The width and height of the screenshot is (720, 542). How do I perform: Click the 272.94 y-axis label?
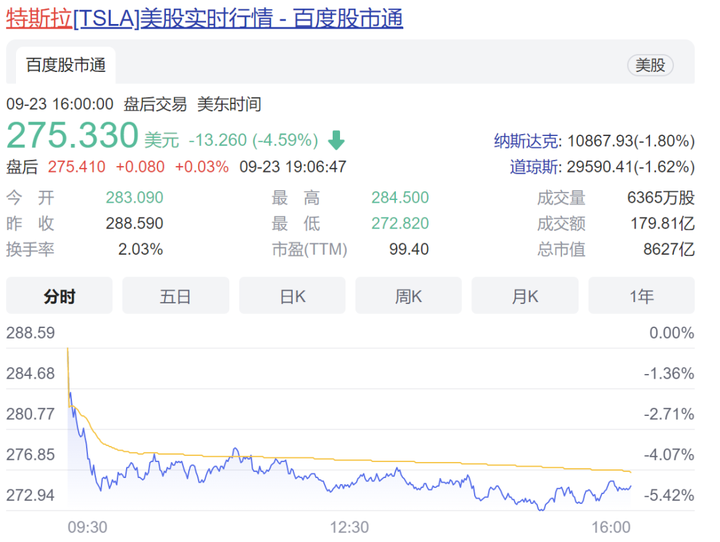pyautogui.click(x=30, y=495)
